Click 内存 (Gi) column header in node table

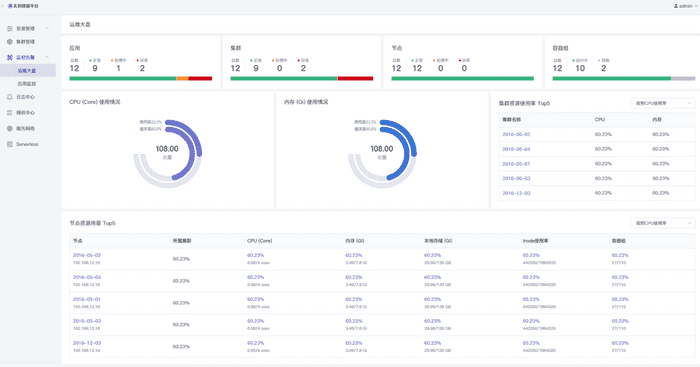354,241
